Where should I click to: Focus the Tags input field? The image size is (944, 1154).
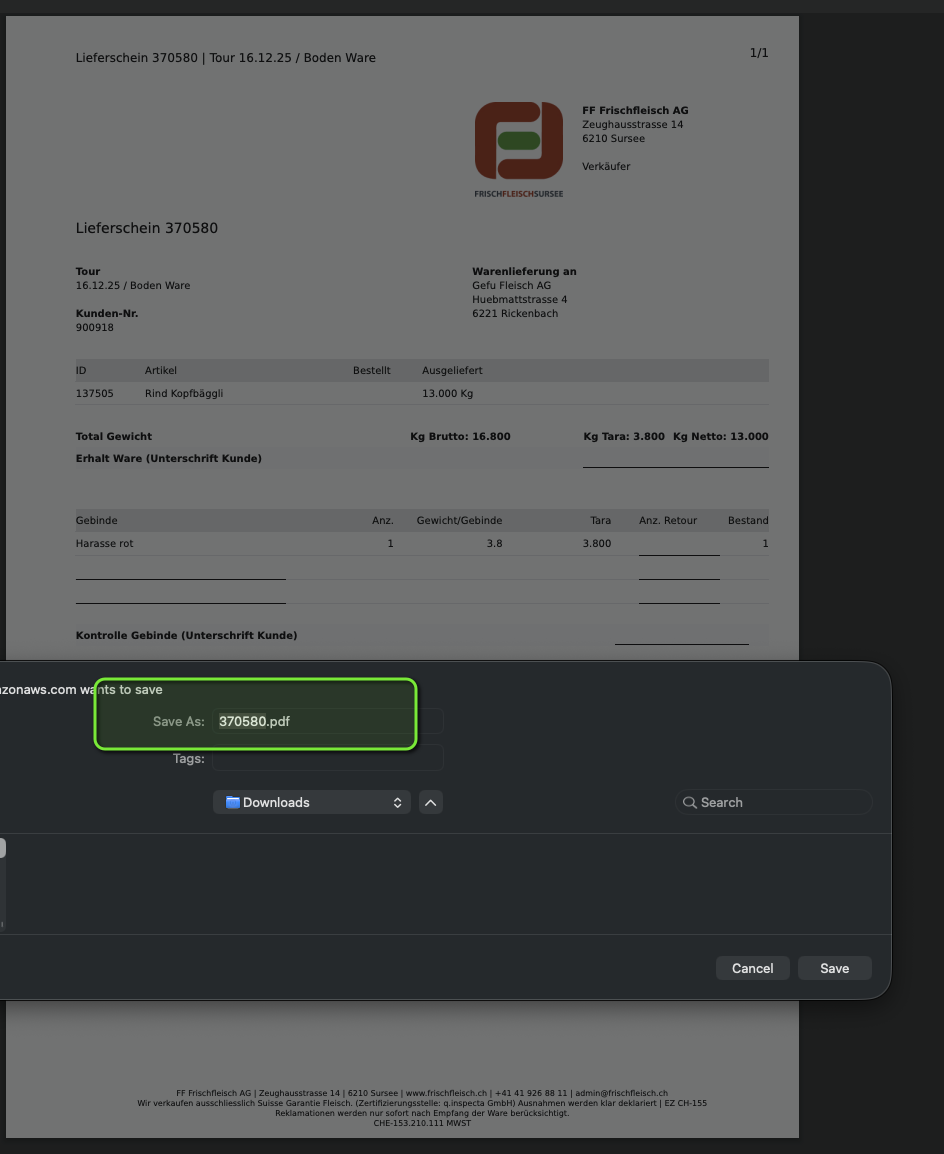point(327,758)
